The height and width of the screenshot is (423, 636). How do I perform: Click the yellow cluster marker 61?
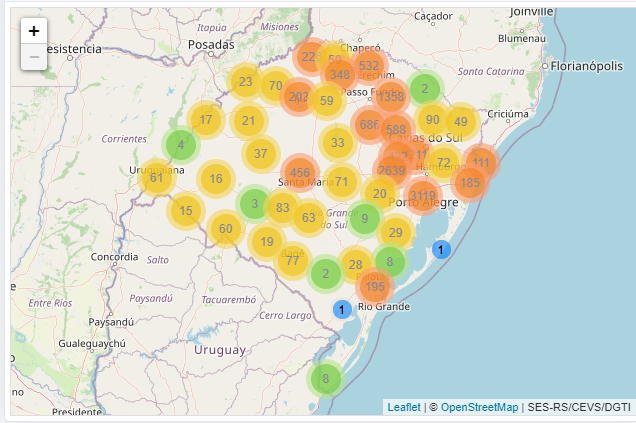click(156, 177)
